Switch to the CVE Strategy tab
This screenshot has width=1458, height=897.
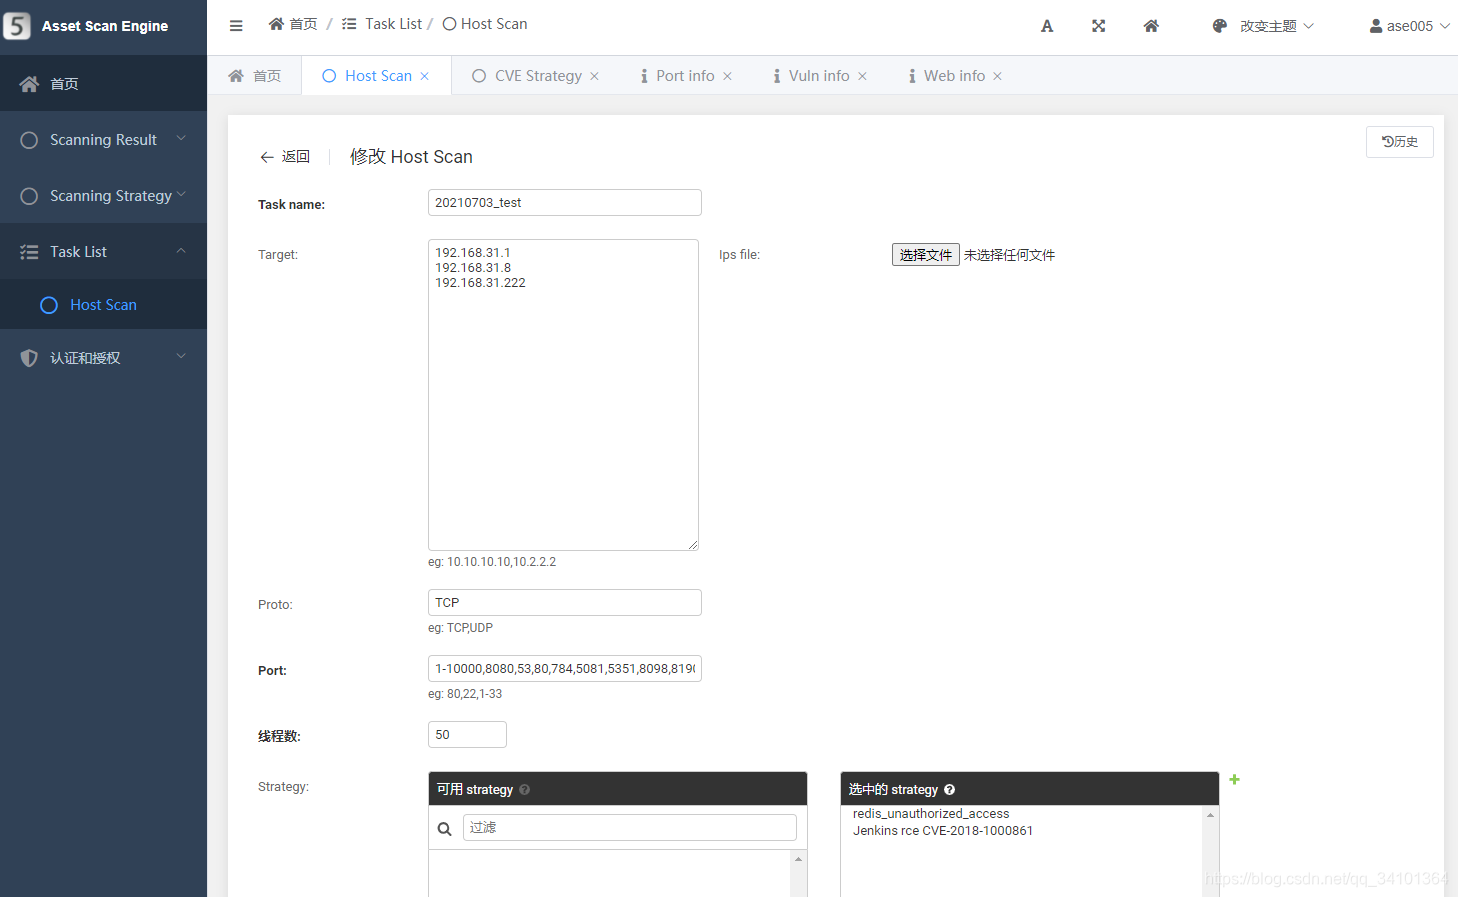coord(538,76)
